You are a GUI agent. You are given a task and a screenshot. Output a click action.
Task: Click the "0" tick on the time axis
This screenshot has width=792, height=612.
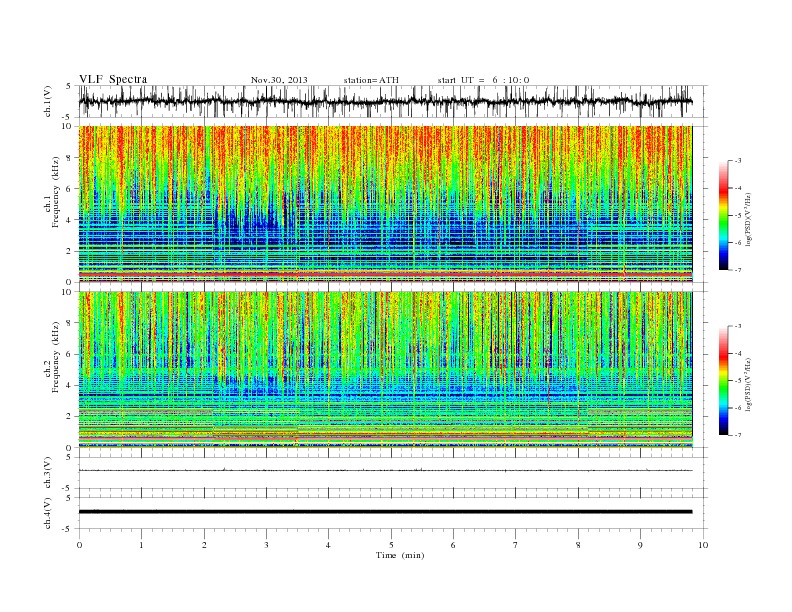79,545
